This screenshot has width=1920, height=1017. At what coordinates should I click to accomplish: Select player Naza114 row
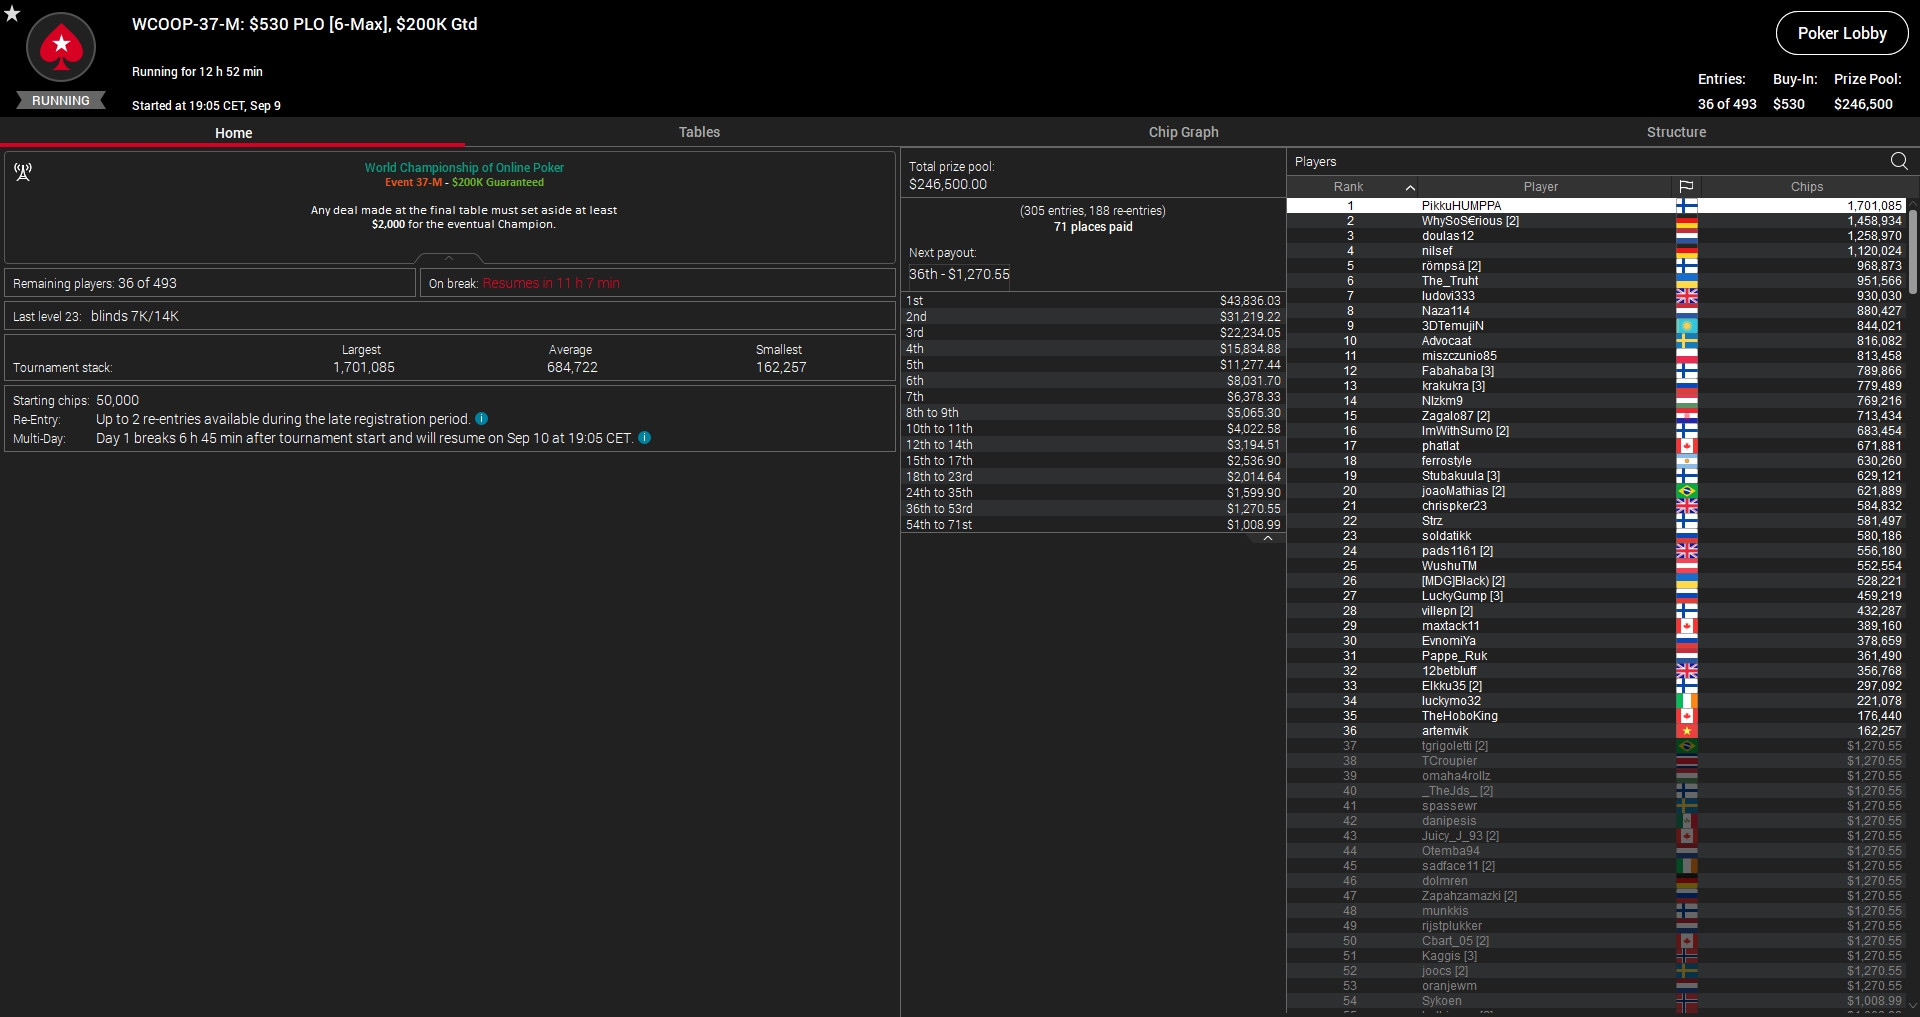tap(1596, 311)
